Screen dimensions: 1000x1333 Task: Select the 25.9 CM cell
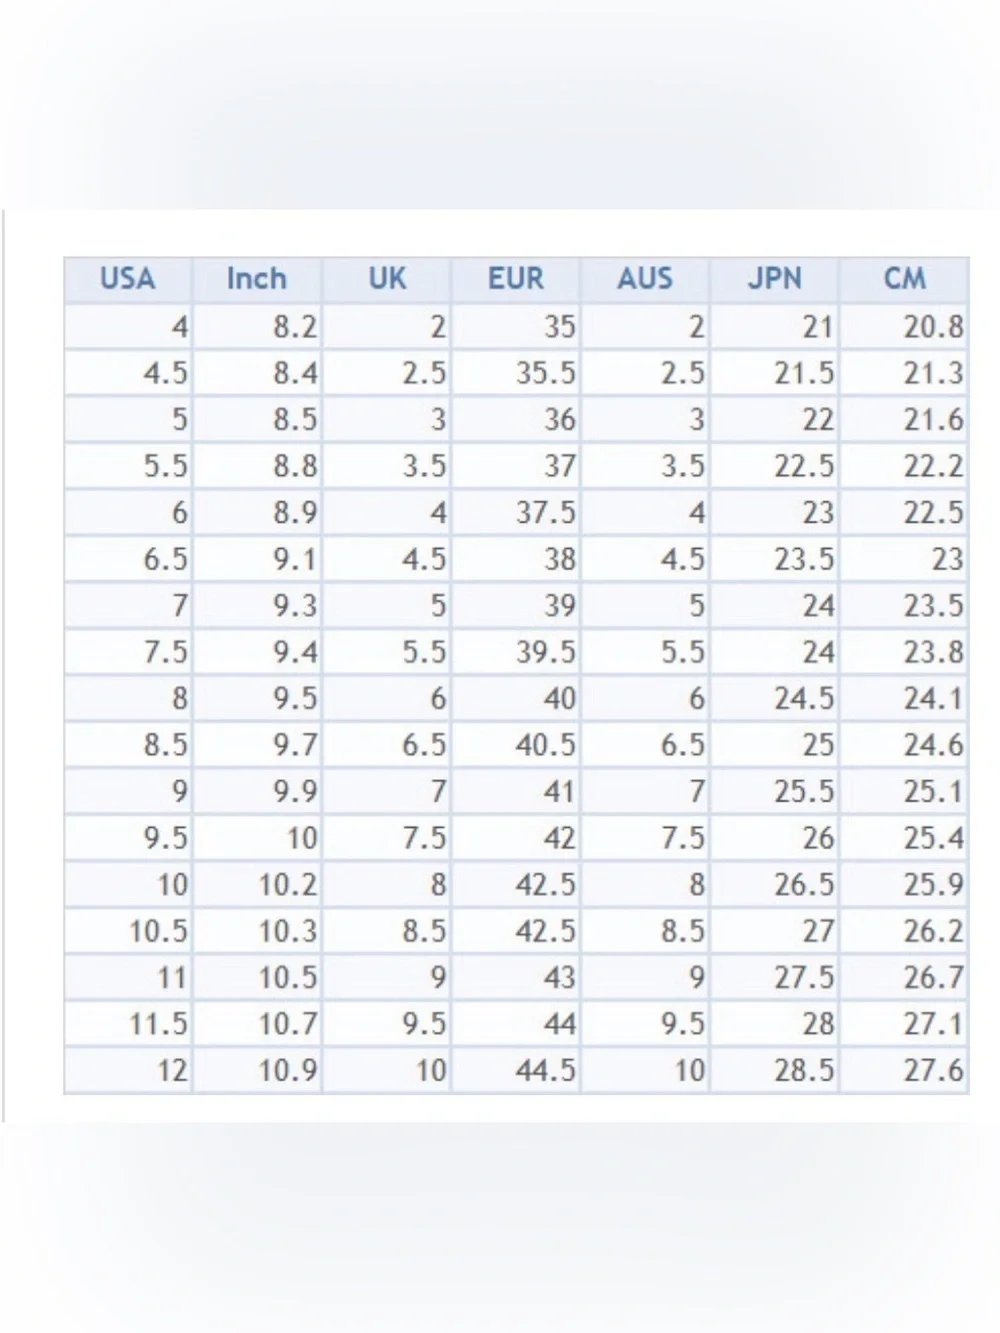[904, 885]
